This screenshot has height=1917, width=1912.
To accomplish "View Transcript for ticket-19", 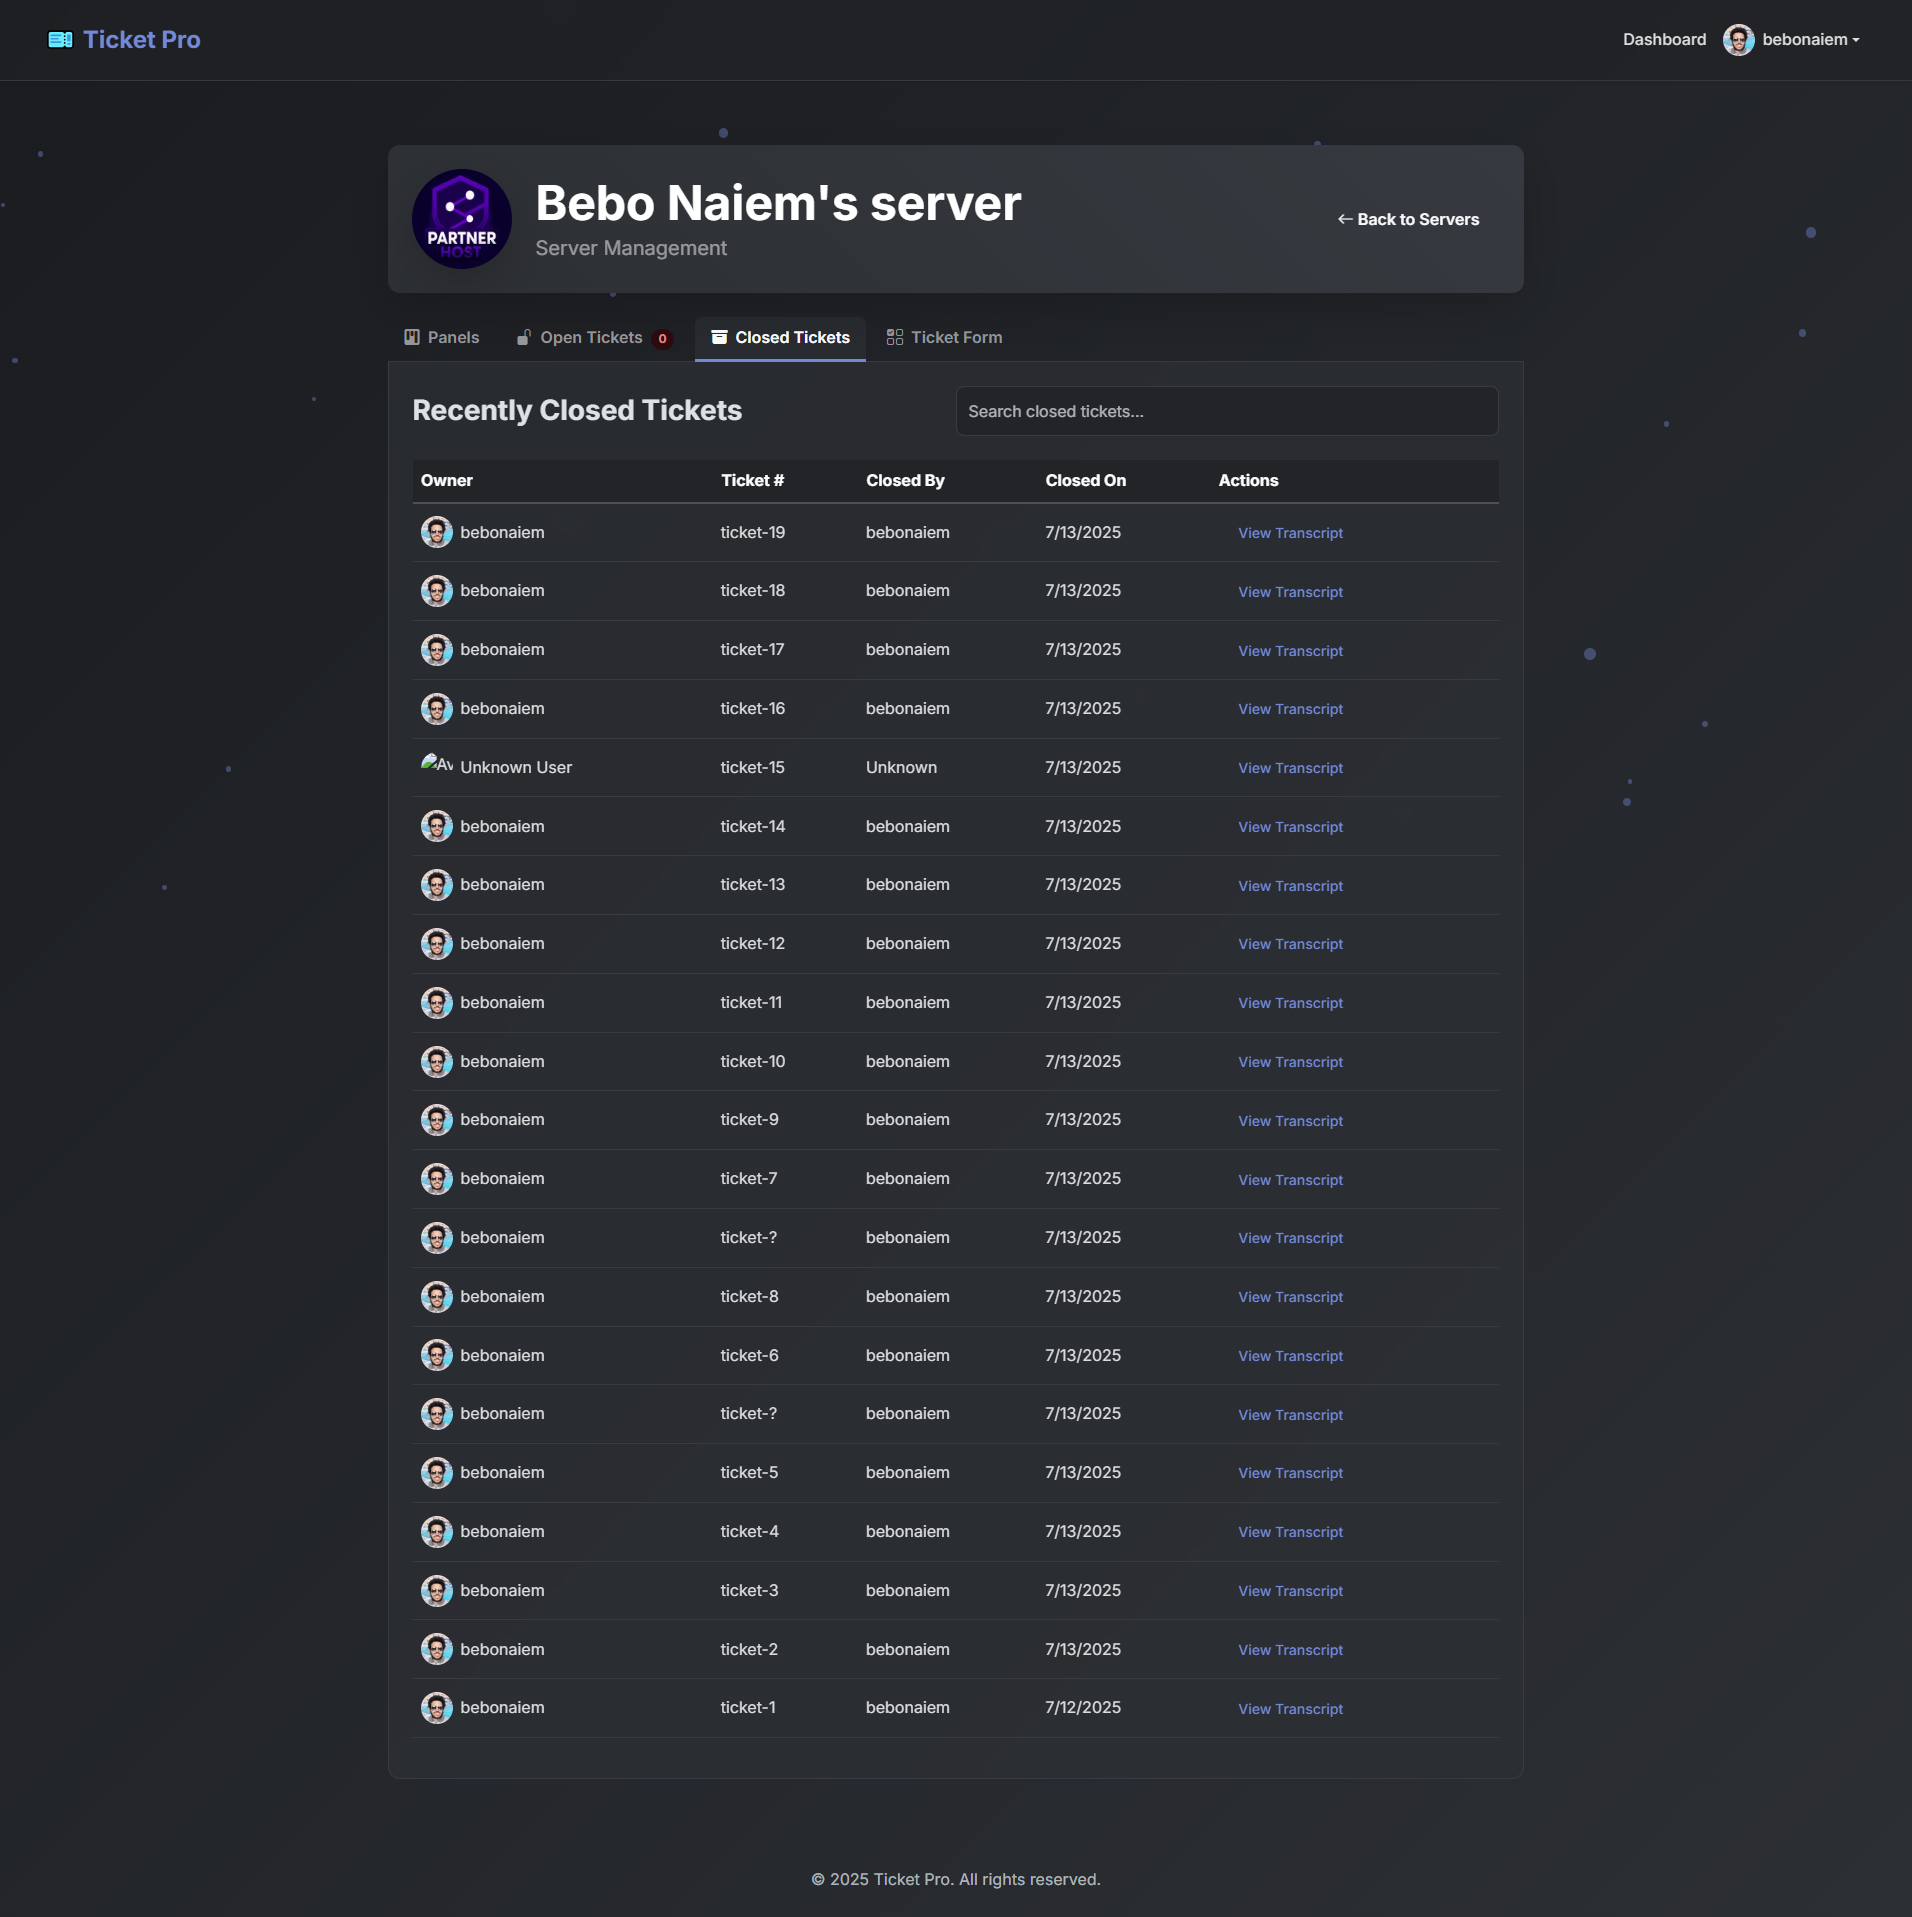I will 1290,533.
